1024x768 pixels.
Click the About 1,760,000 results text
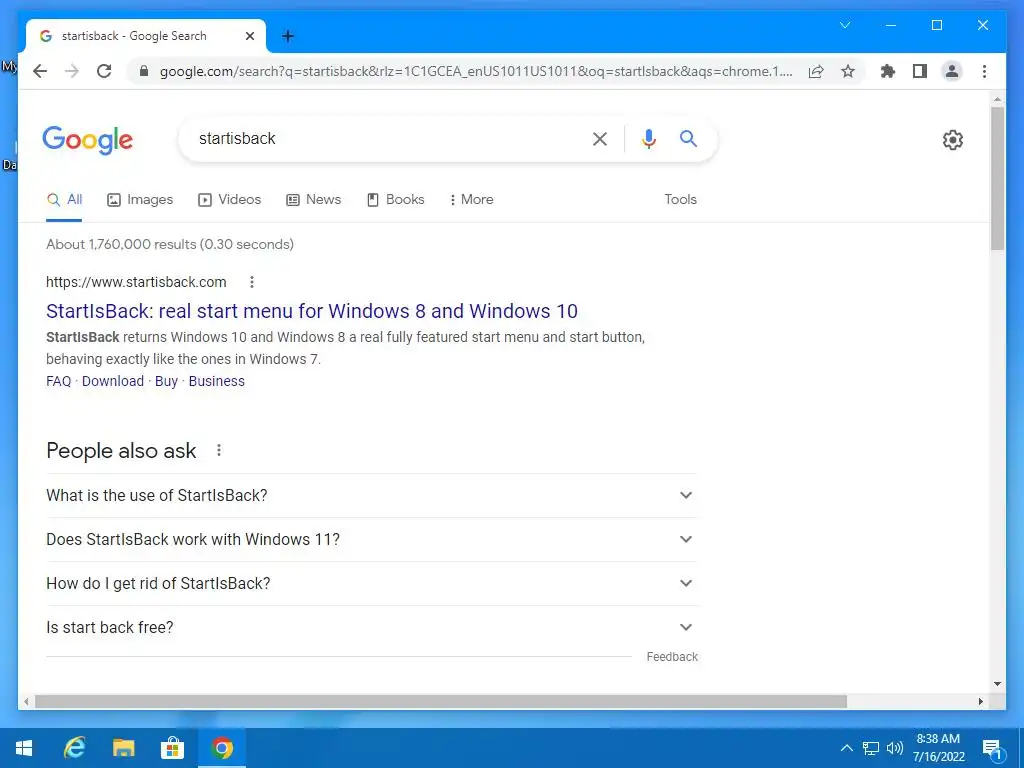click(x=170, y=244)
